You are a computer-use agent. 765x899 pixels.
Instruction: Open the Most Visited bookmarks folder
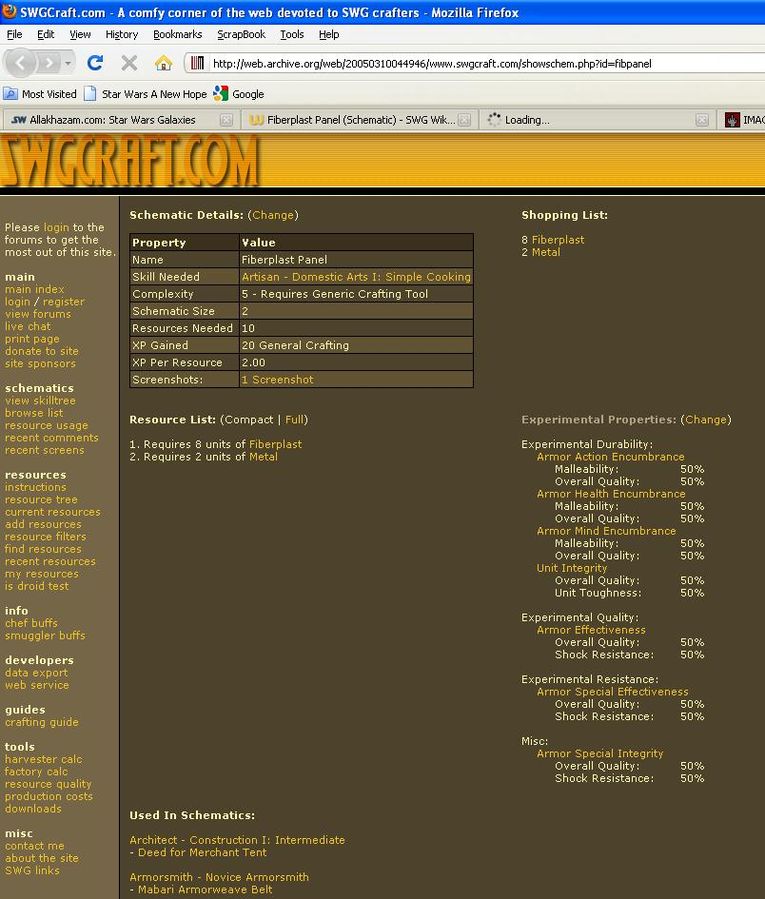point(40,94)
